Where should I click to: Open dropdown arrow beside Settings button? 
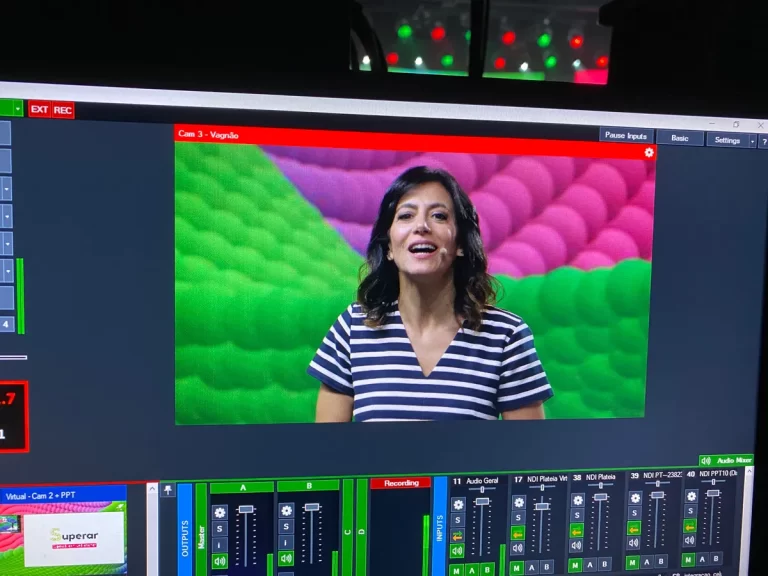click(753, 141)
